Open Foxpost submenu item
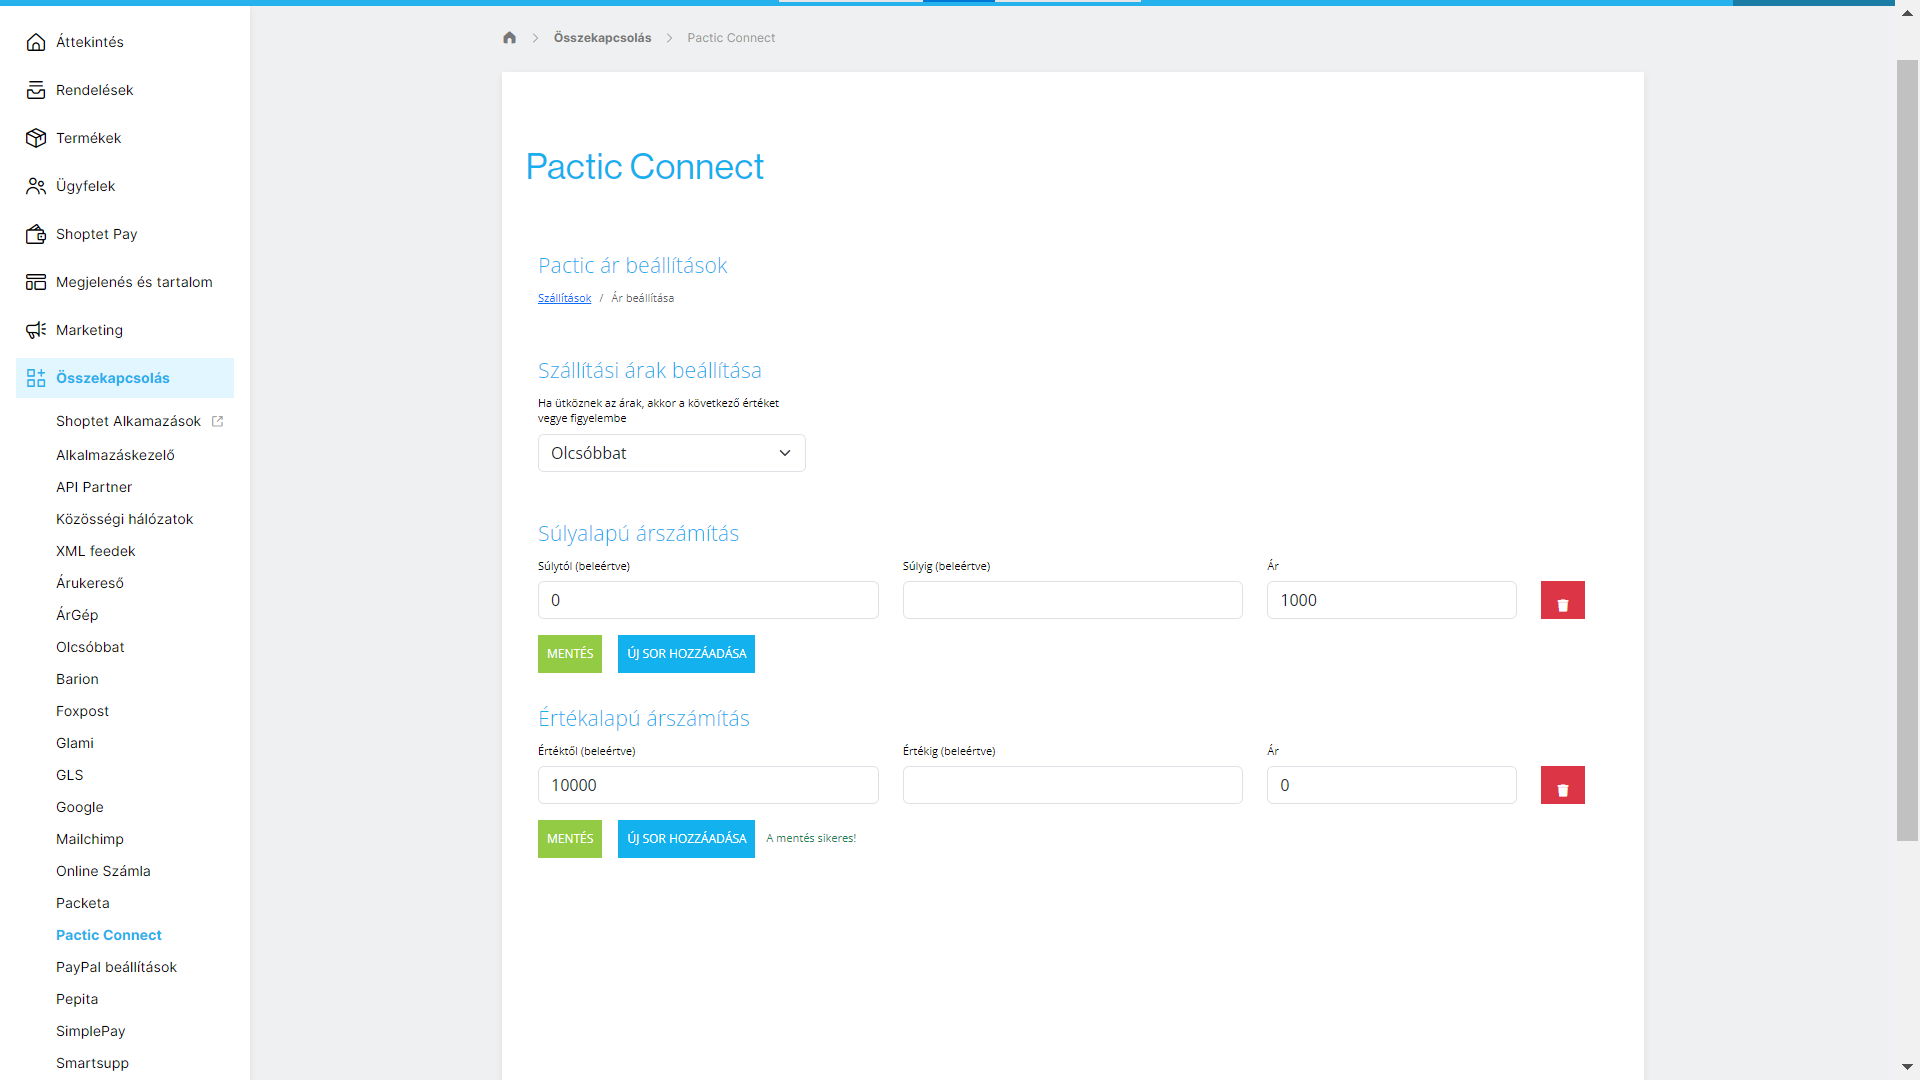 (x=82, y=711)
